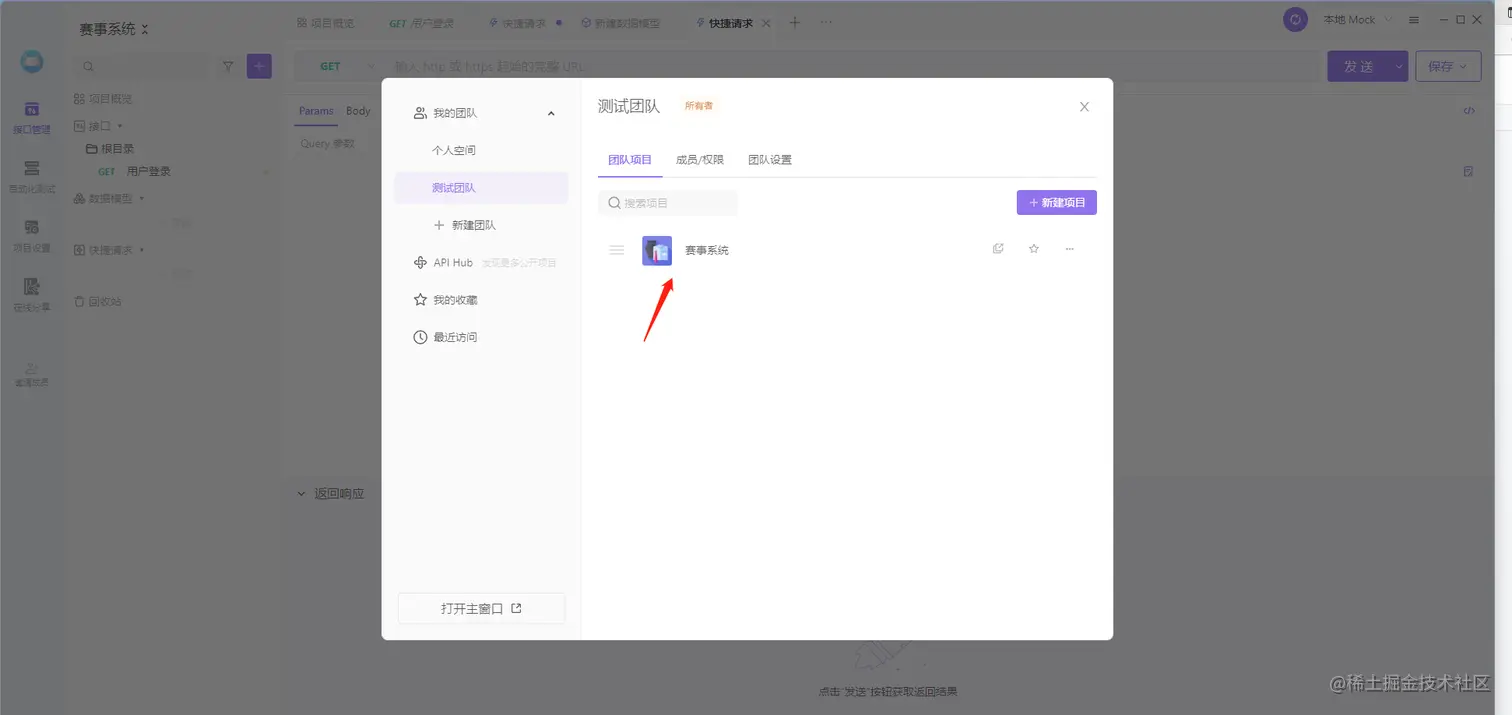
Task: Select the 根目录 folder in the tree
Action: point(111,149)
